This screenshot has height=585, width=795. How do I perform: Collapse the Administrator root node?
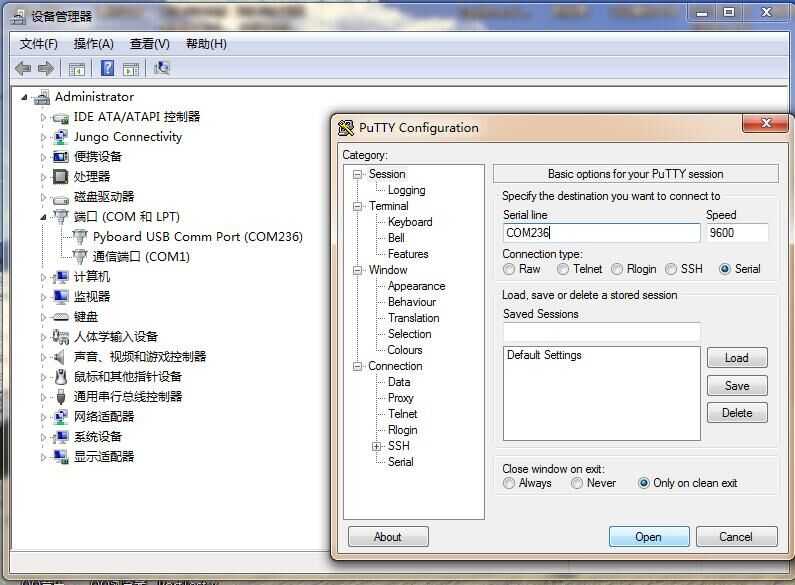pyautogui.click(x=24, y=97)
